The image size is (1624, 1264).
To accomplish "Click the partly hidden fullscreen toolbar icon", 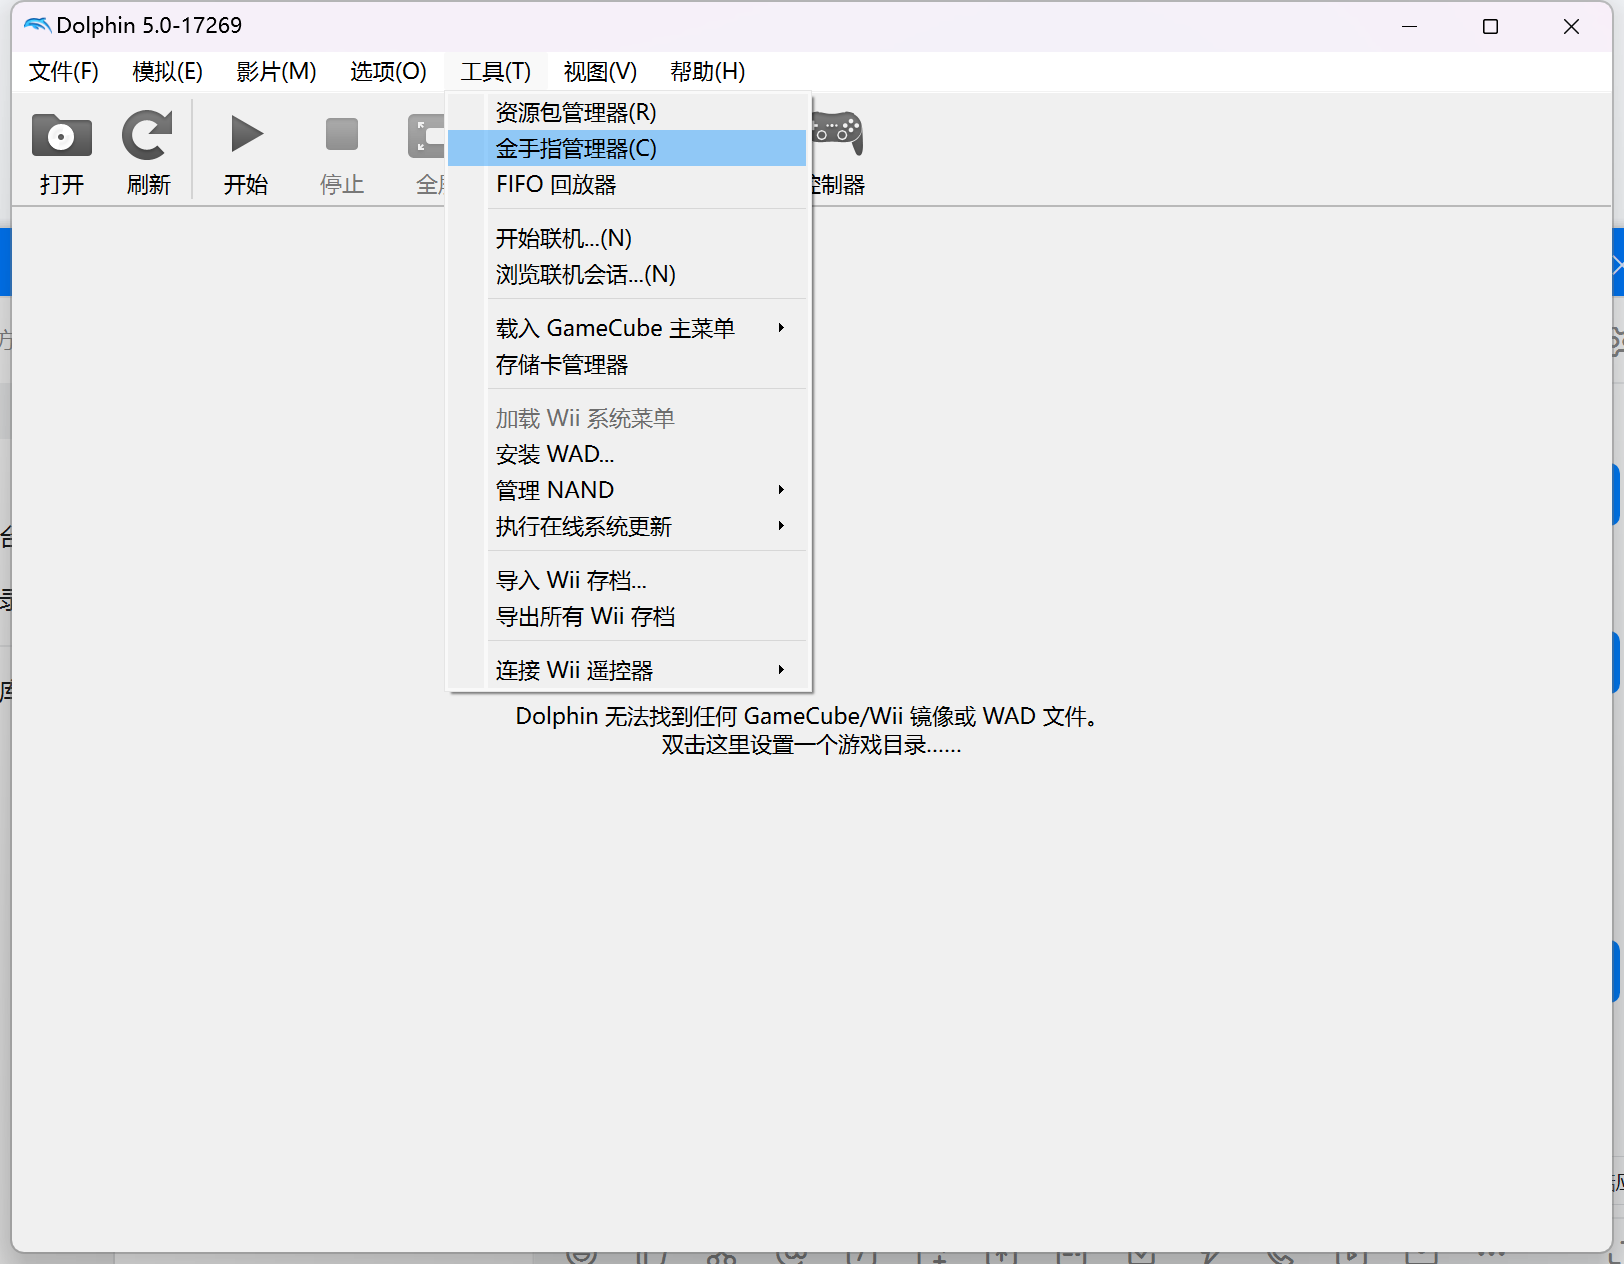I will [x=426, y=136].
